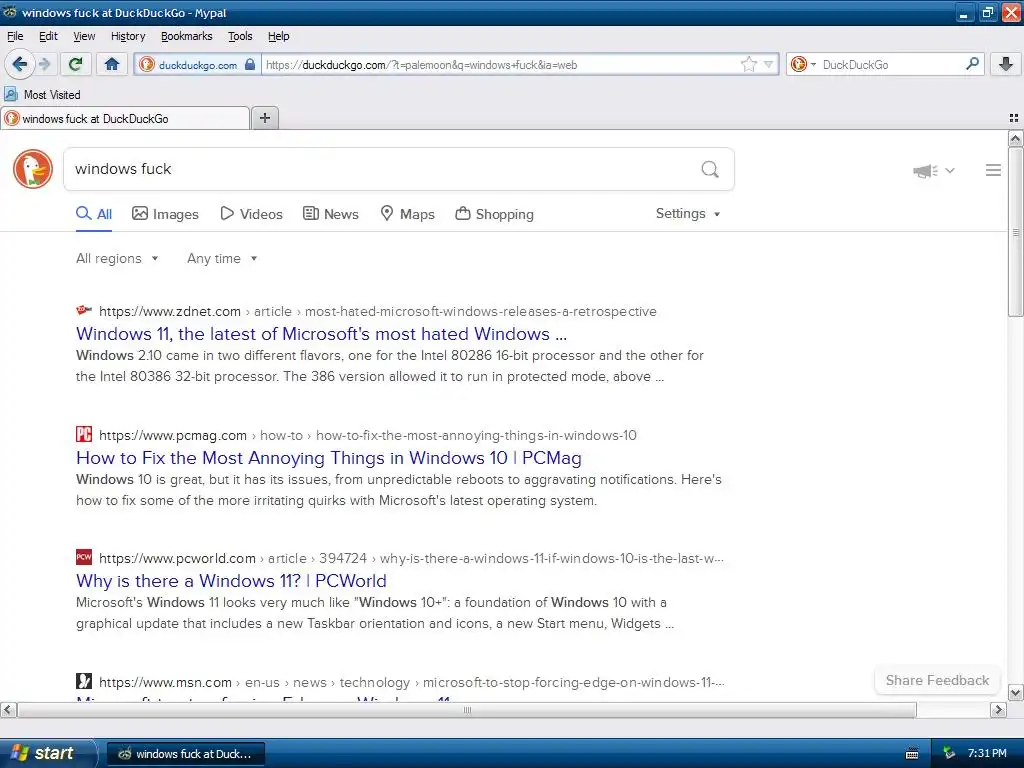Click the PCMag favicon beside result
Viewport: 1024px width, 768px height.
click(84, 434)
